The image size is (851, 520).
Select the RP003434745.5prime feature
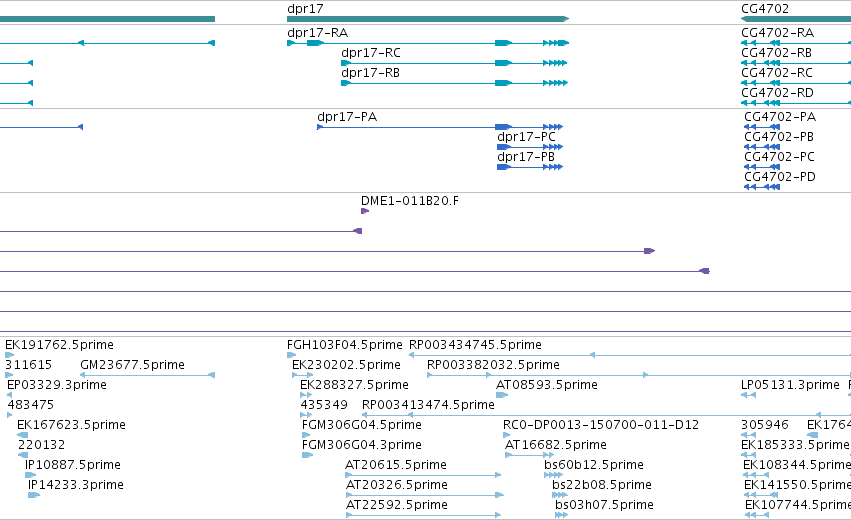click(475, 345)
